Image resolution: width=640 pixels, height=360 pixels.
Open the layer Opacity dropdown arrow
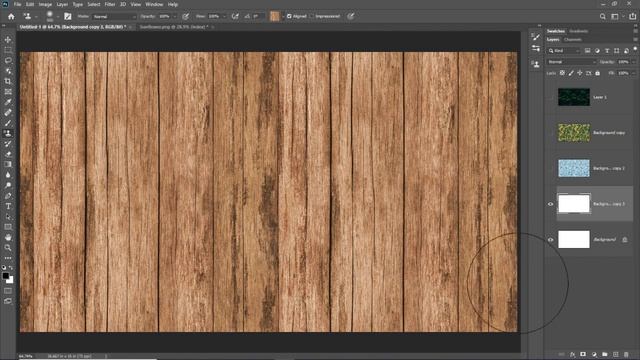pos(633,62)
